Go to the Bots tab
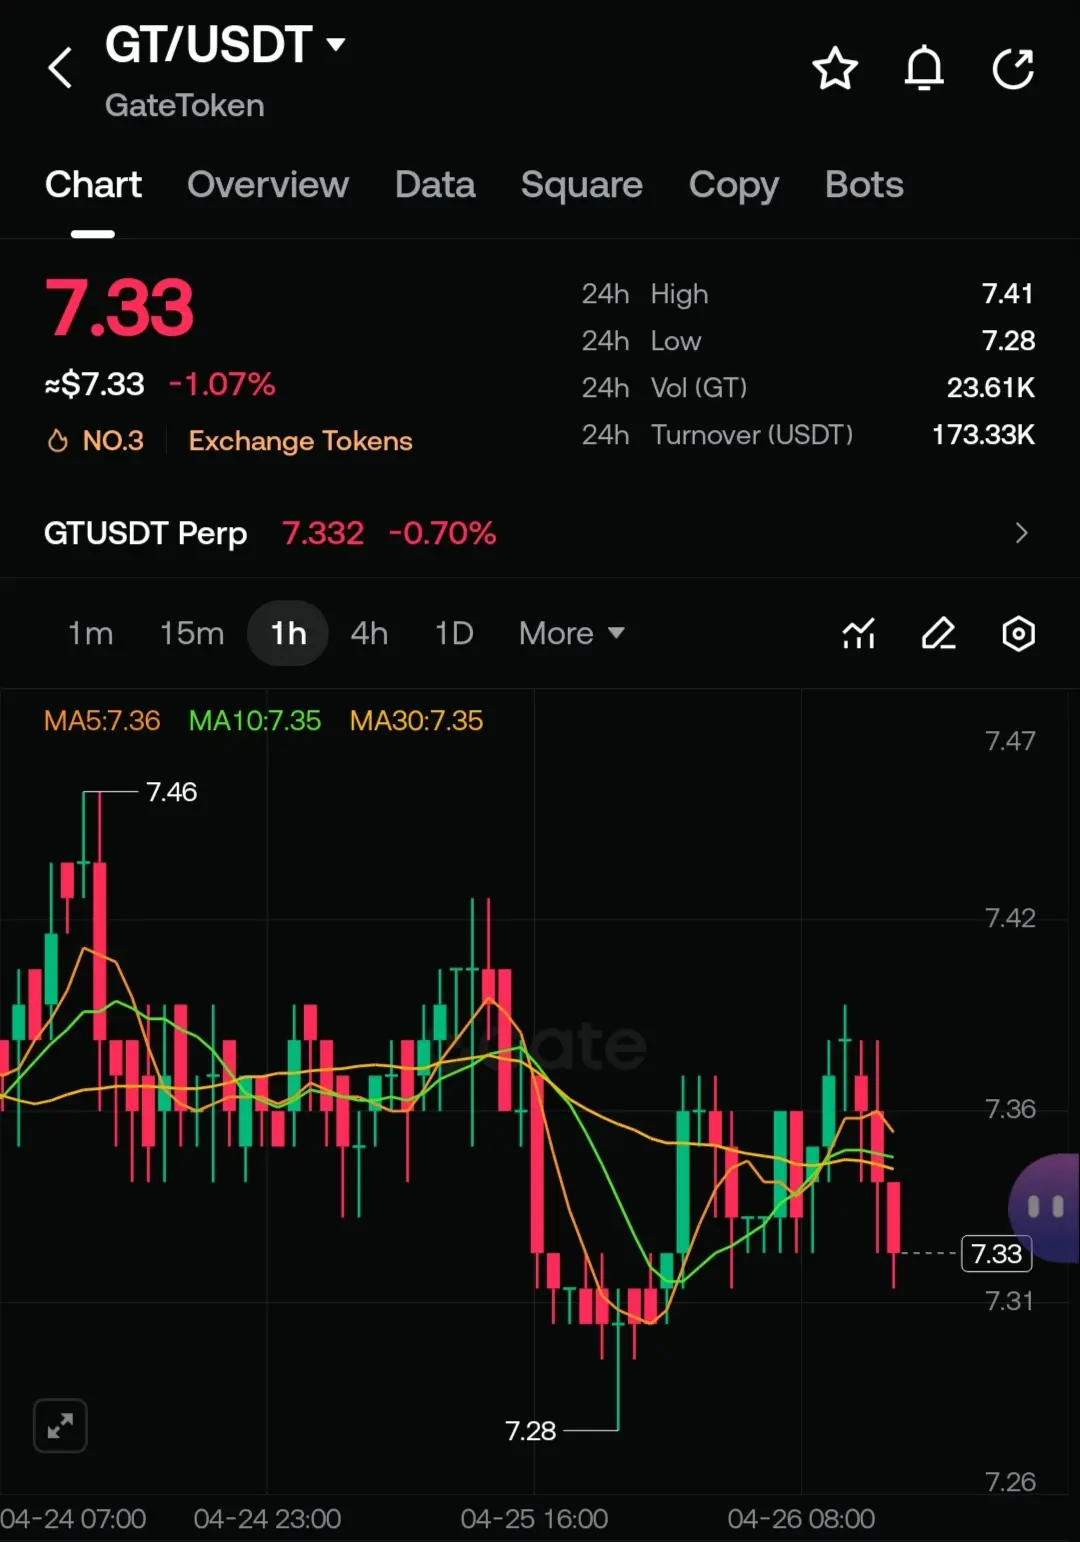This screenshot has height=1542, width=1080. click(864, 185)
